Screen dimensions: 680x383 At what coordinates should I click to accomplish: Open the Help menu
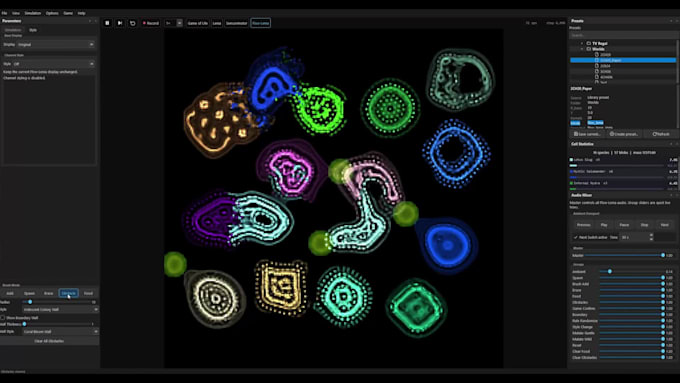point(82,13)
